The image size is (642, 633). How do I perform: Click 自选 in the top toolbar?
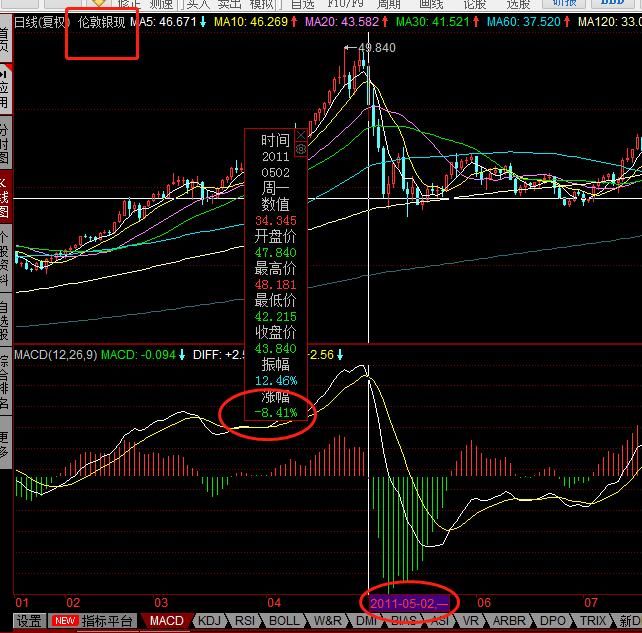click(303, 4)
